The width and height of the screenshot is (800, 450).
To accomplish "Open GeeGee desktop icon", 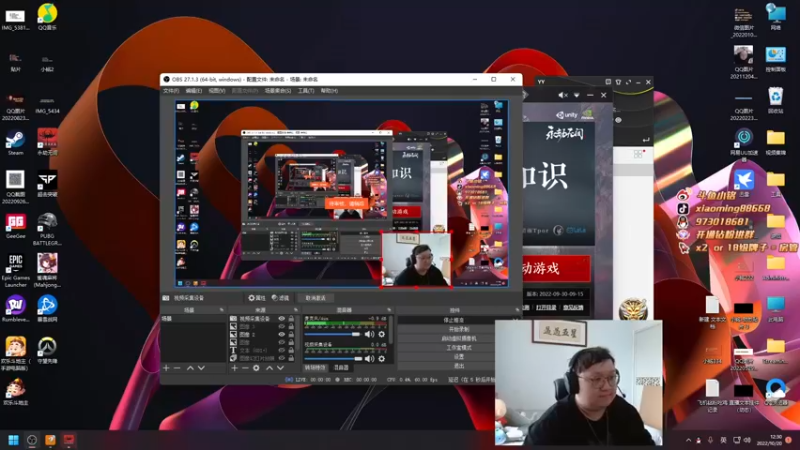I will [x=15, y=226].
